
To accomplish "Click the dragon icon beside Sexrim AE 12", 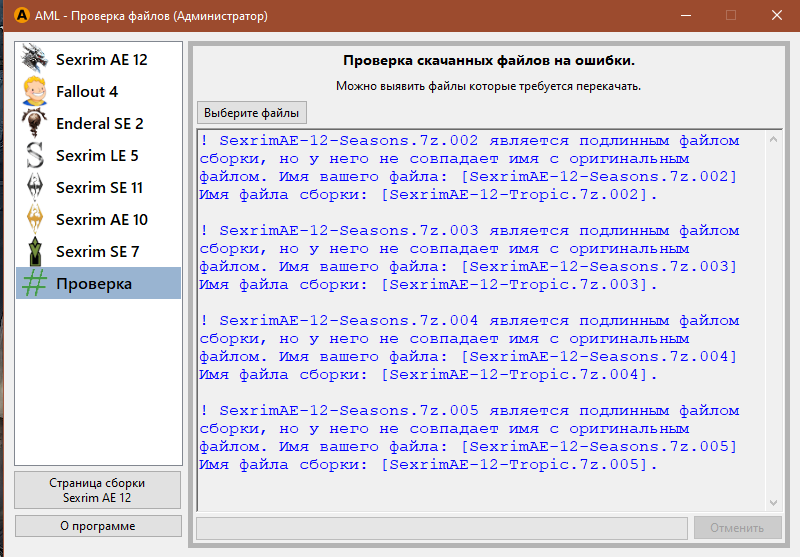I will pyautogui.click(x=35, y=59).
